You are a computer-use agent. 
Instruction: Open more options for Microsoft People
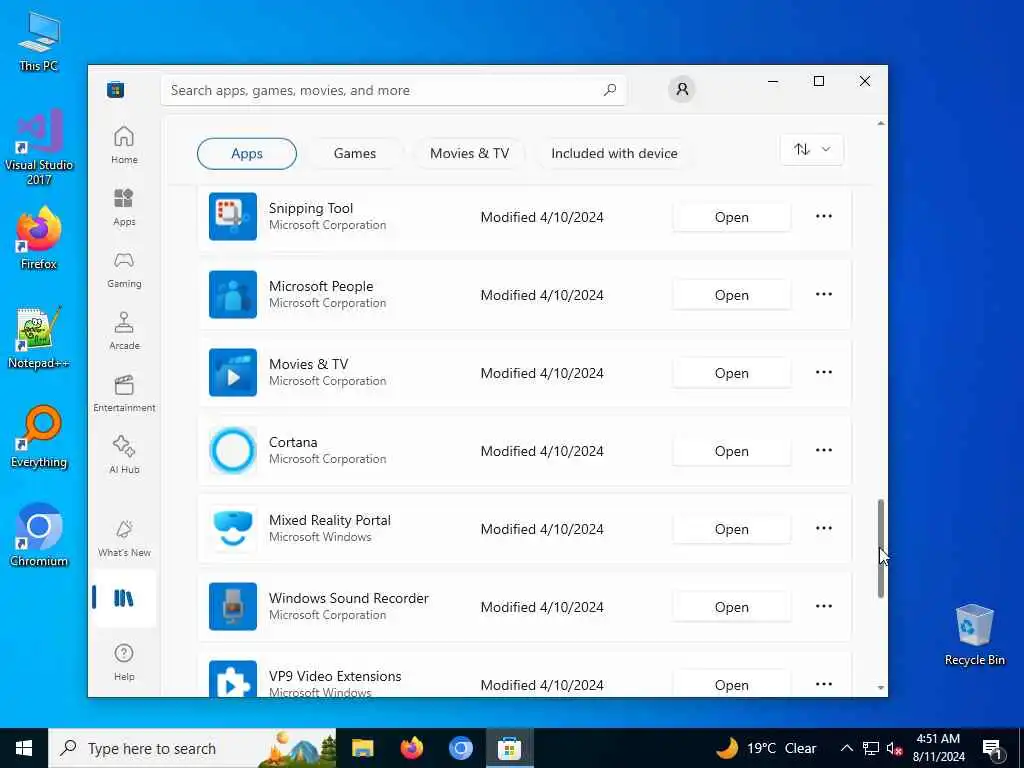(824, 295)
